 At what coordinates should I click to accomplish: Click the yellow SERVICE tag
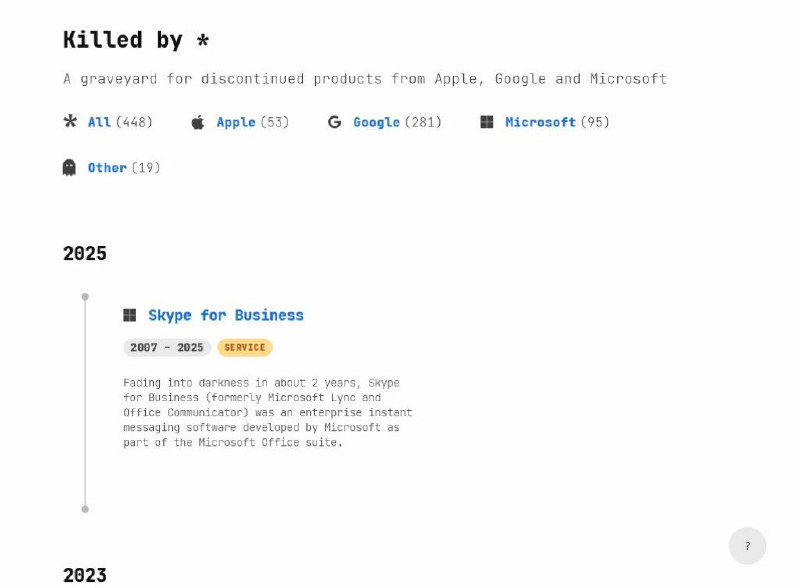coord(245,348)
